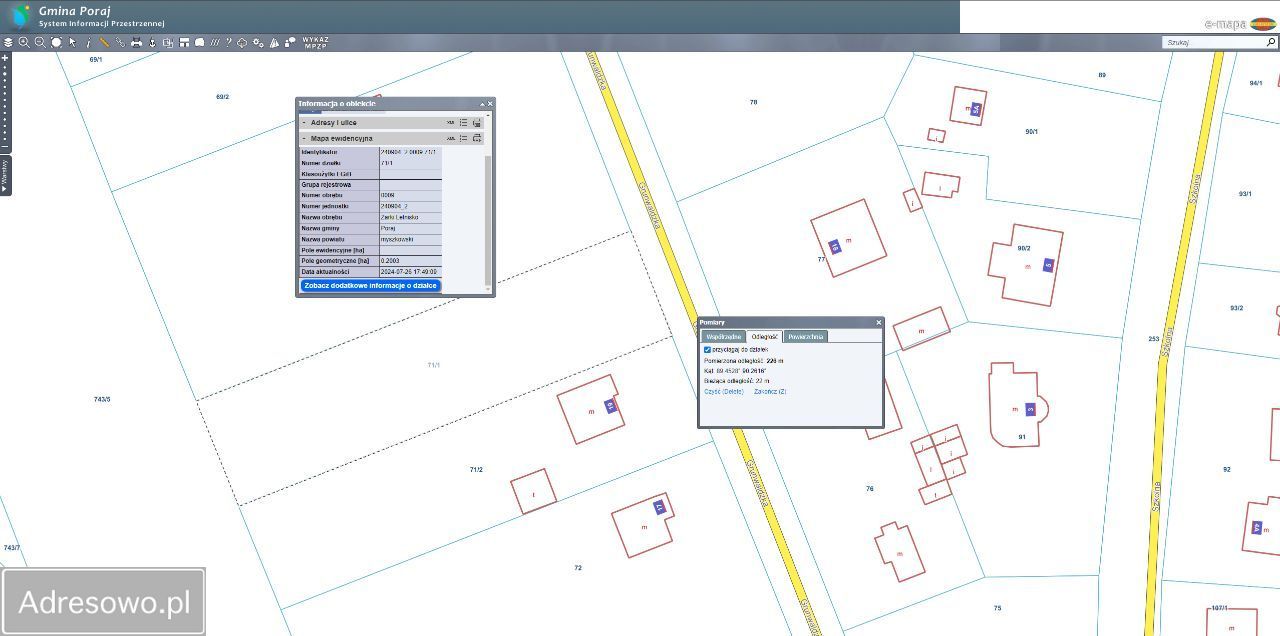Activate the object info 'i' tool
The height and width of the screenshot is (636, 1280).
tap(88, 42)
